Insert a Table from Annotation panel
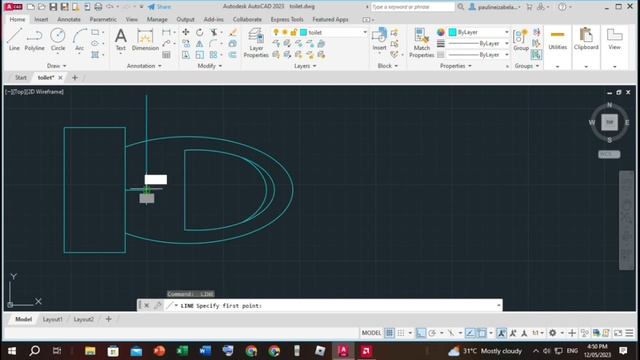The width and height of the screenshot is (640, 360). coord(166,55)
